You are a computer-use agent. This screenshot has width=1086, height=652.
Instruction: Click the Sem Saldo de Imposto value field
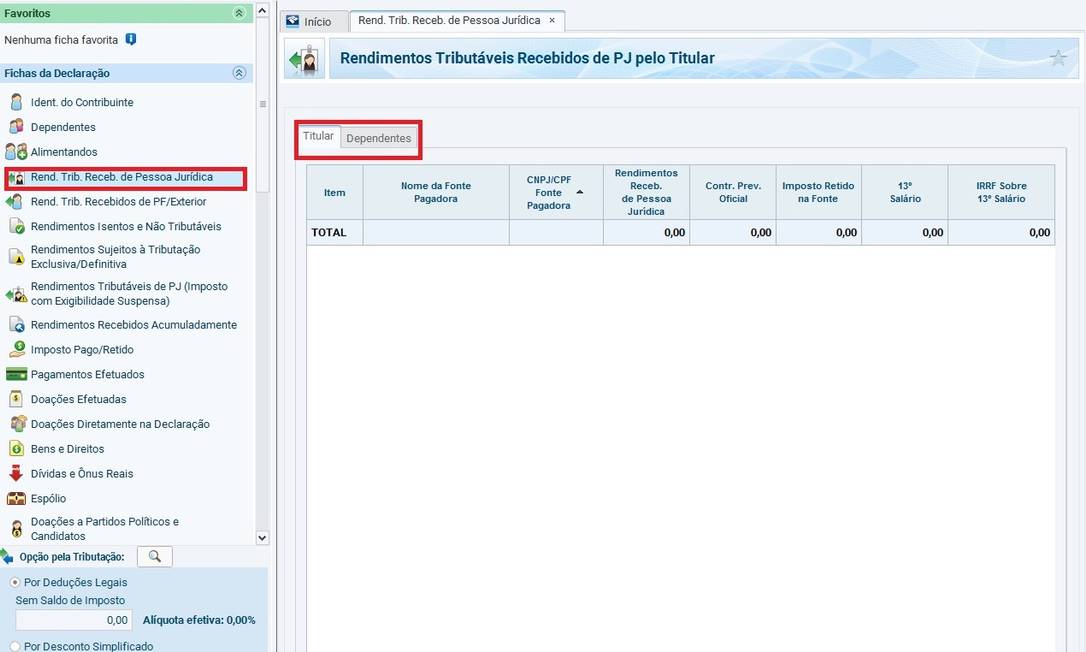pos(73,620)
